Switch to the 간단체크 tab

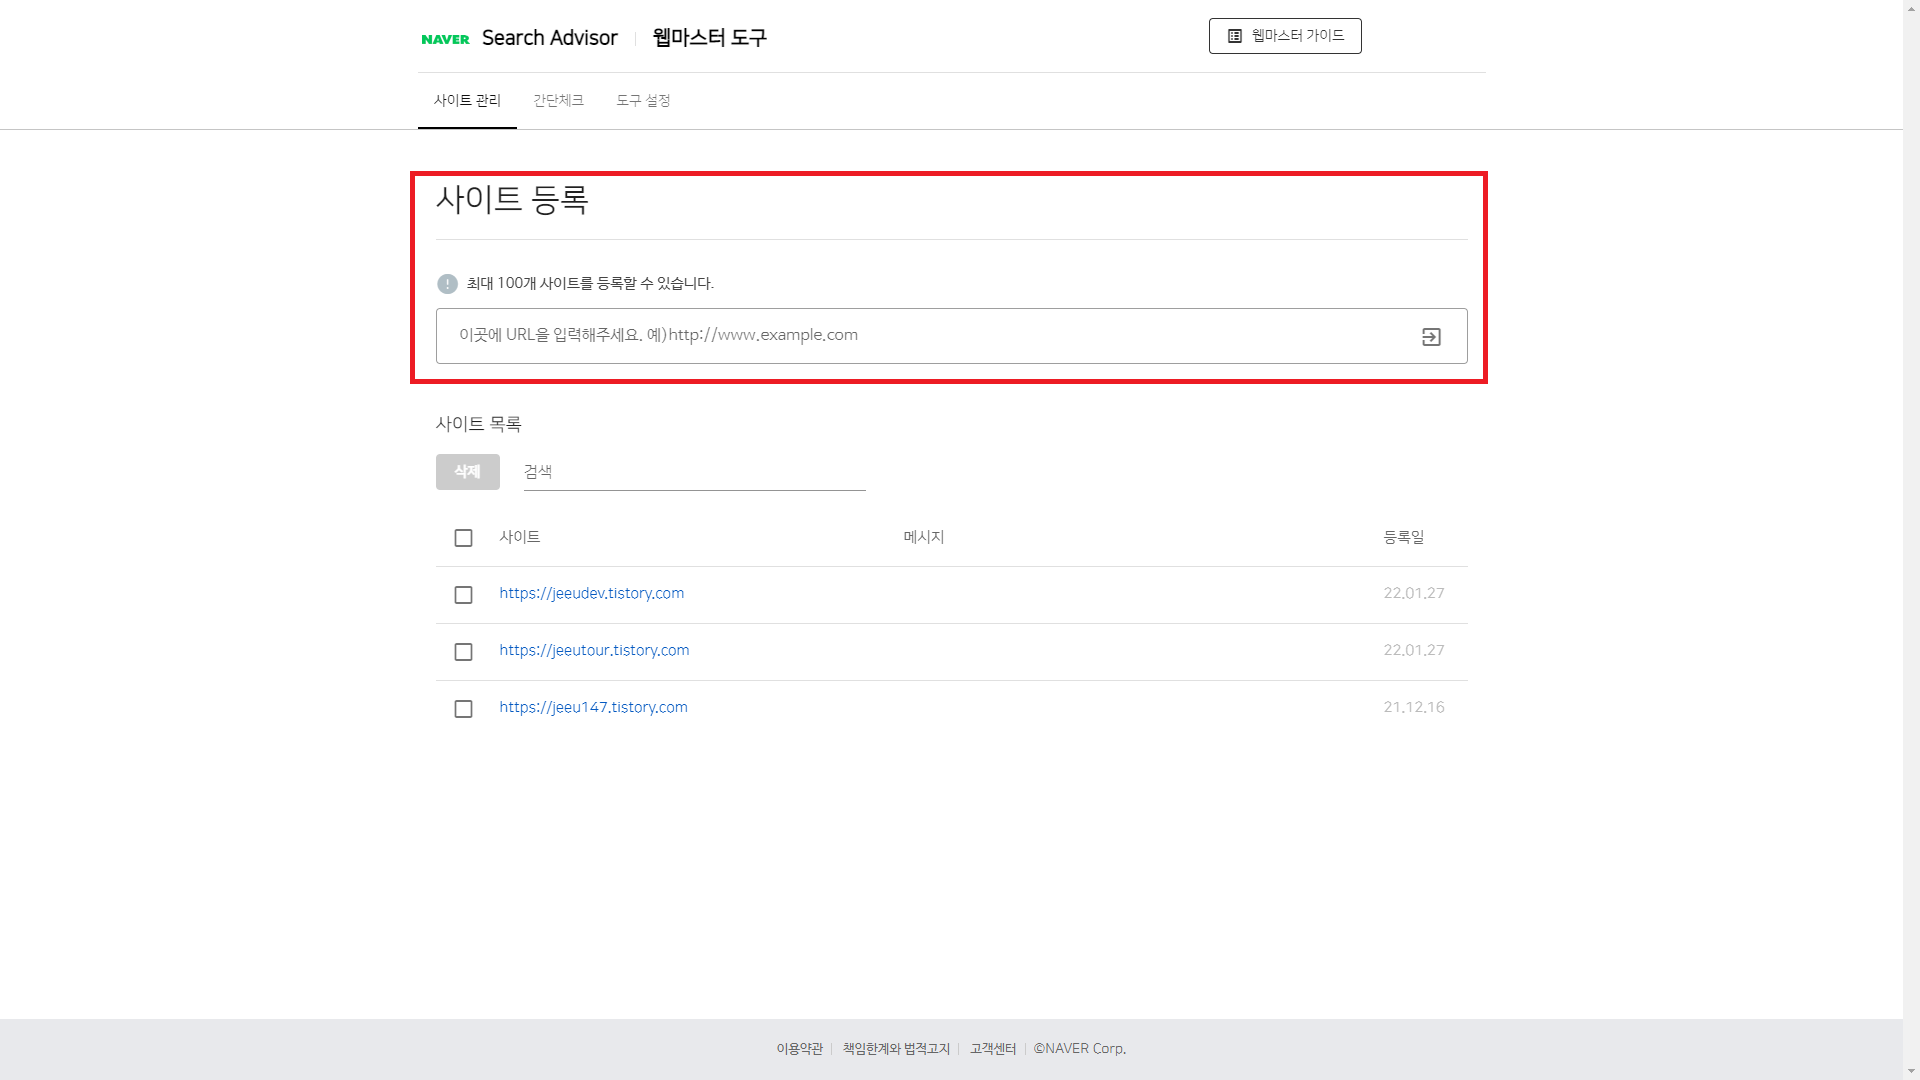point(558,101)
